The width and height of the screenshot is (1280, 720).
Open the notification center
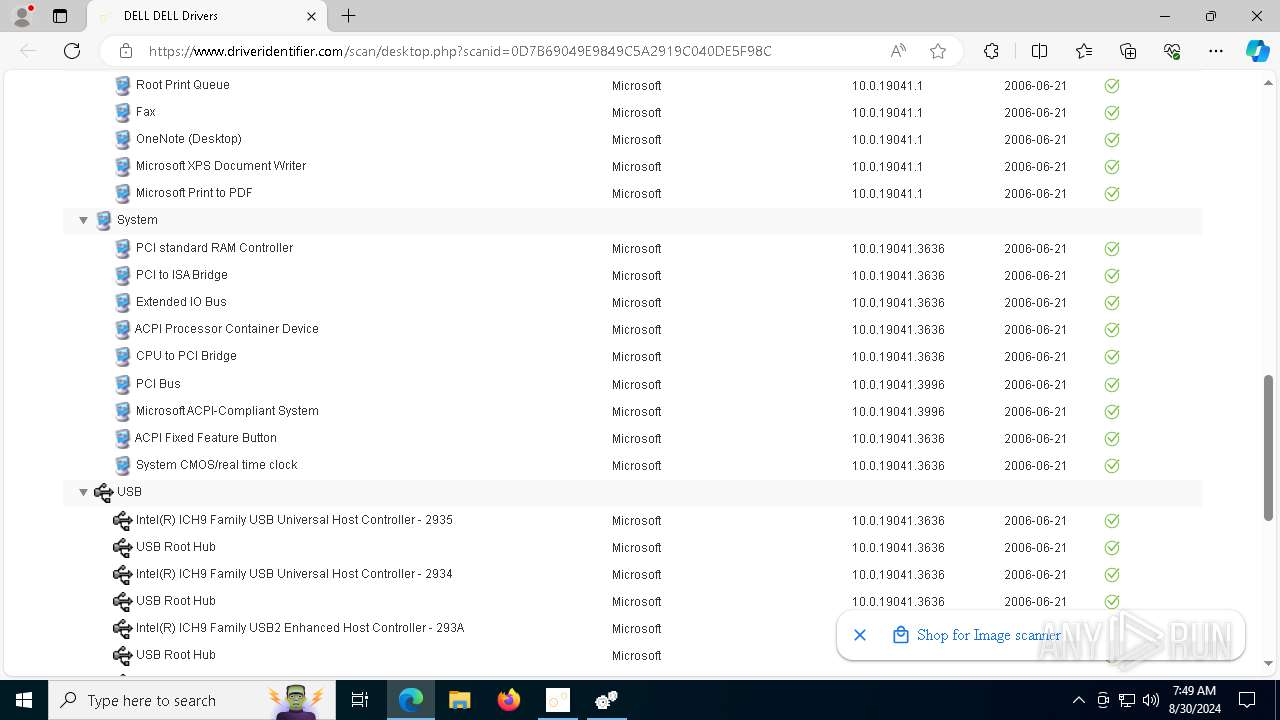point(1247,700)
